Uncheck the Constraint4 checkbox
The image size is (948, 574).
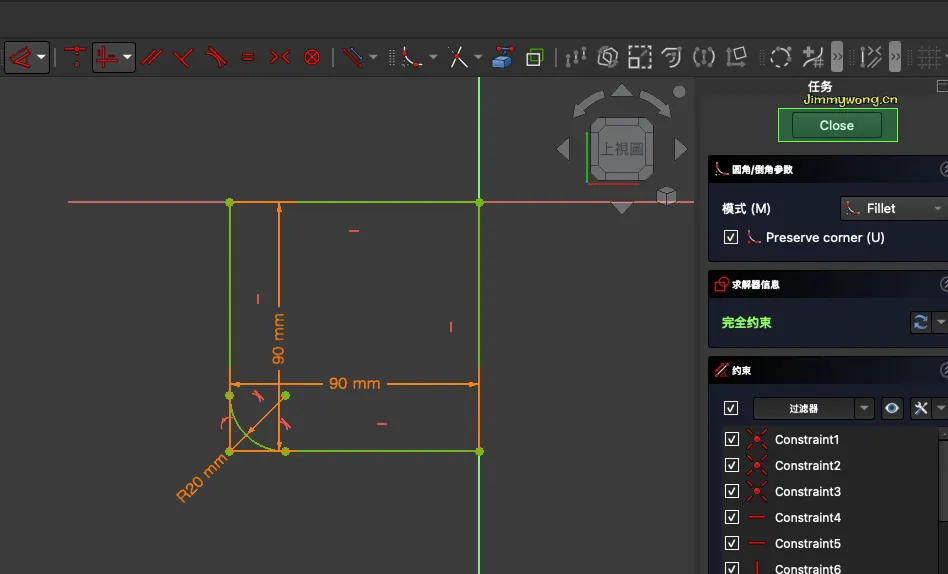tap(731, 518)
